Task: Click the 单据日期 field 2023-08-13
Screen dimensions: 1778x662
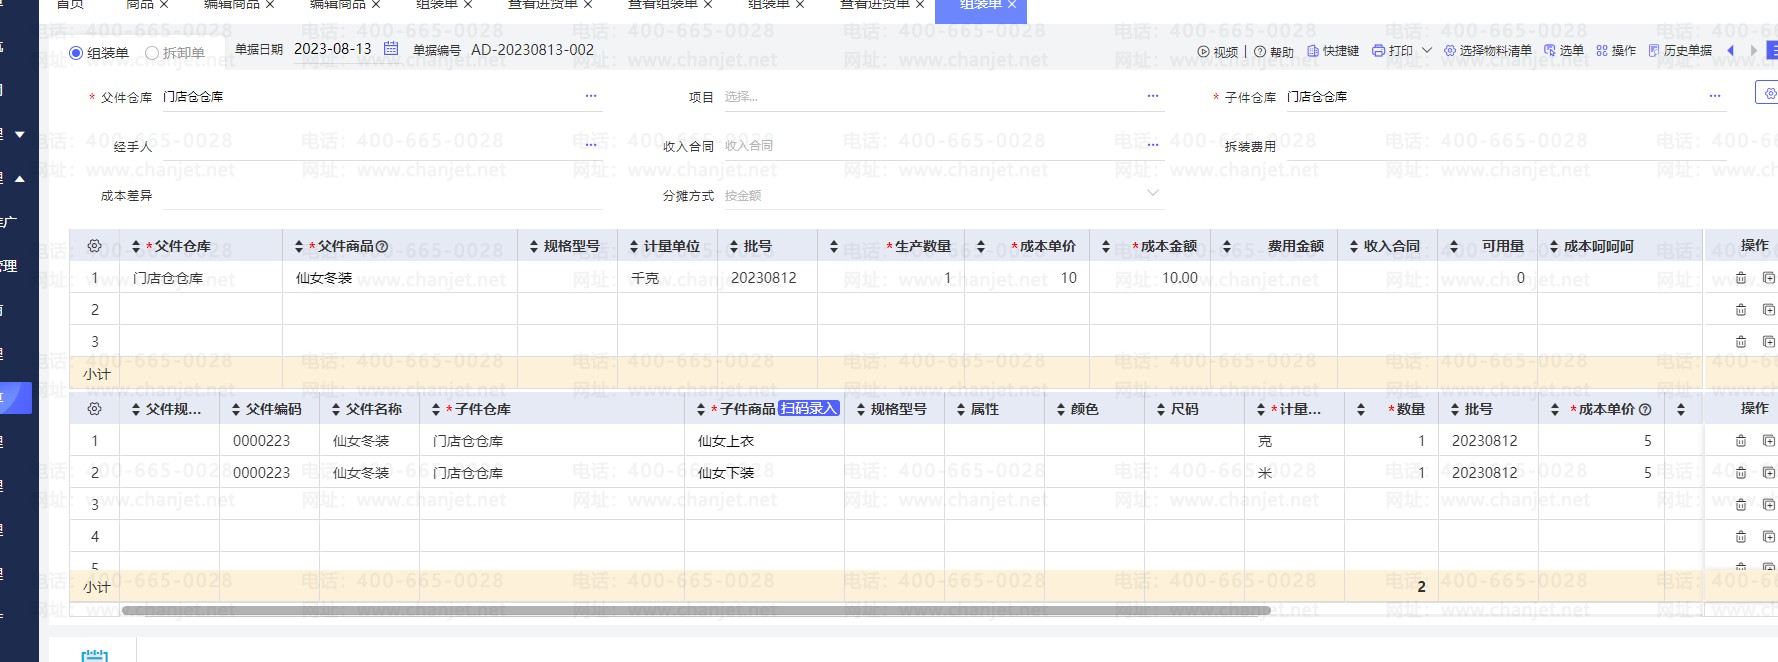Action: point(333,49)
